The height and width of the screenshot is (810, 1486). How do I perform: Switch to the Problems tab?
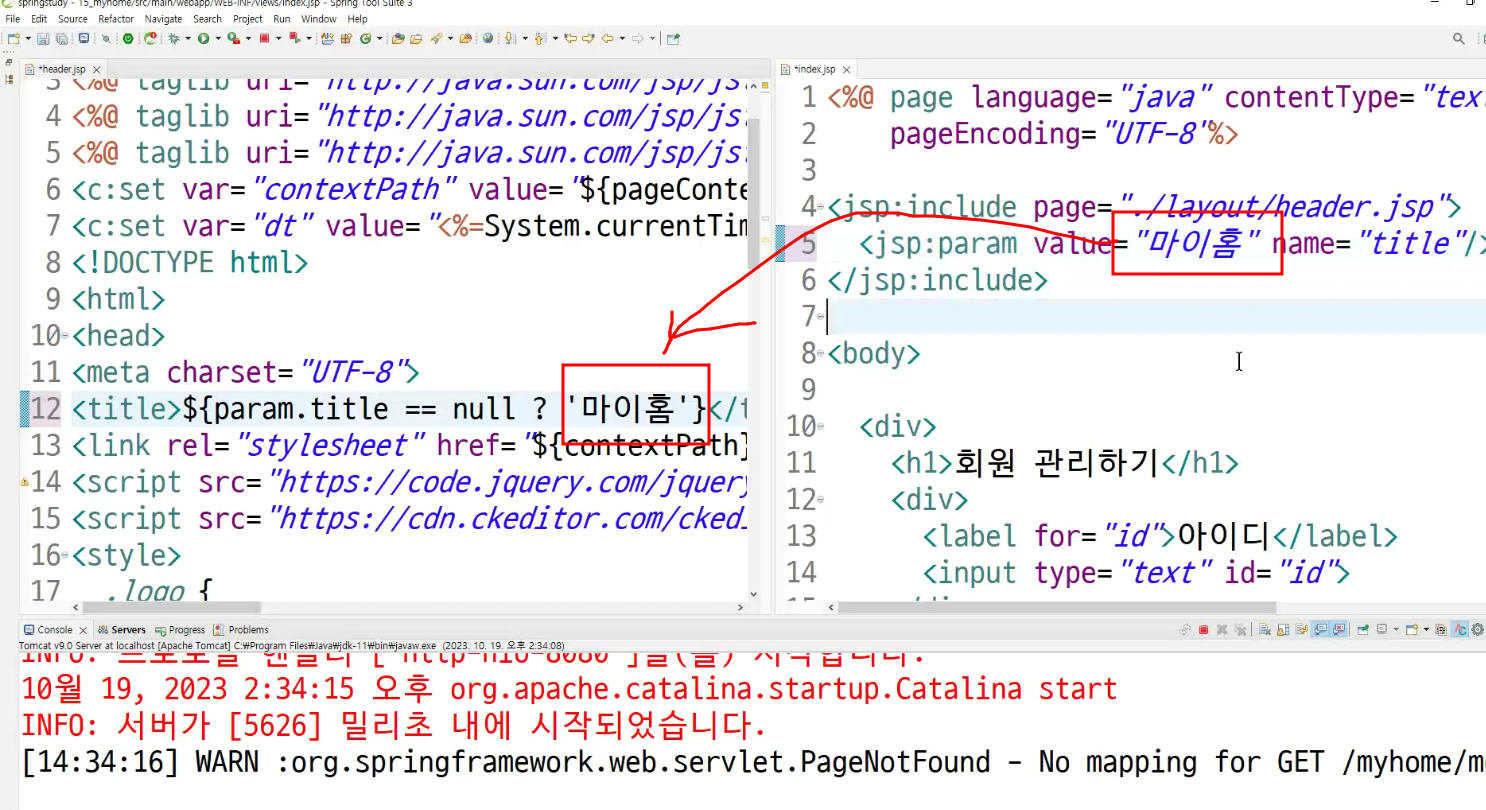pos(242,630)
